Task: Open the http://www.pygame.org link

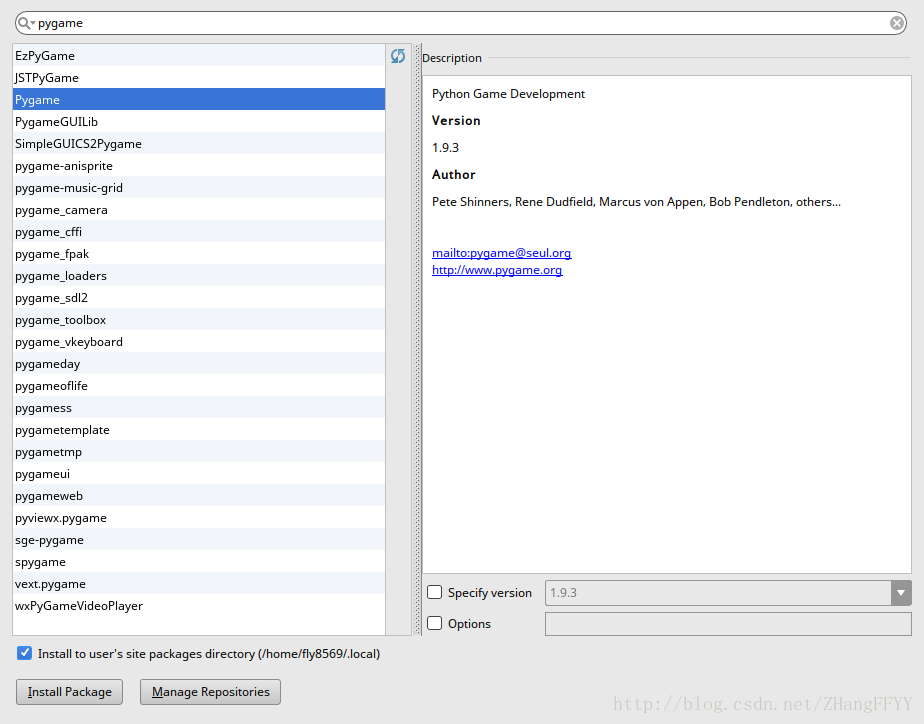Action: (x=497, y=270)
